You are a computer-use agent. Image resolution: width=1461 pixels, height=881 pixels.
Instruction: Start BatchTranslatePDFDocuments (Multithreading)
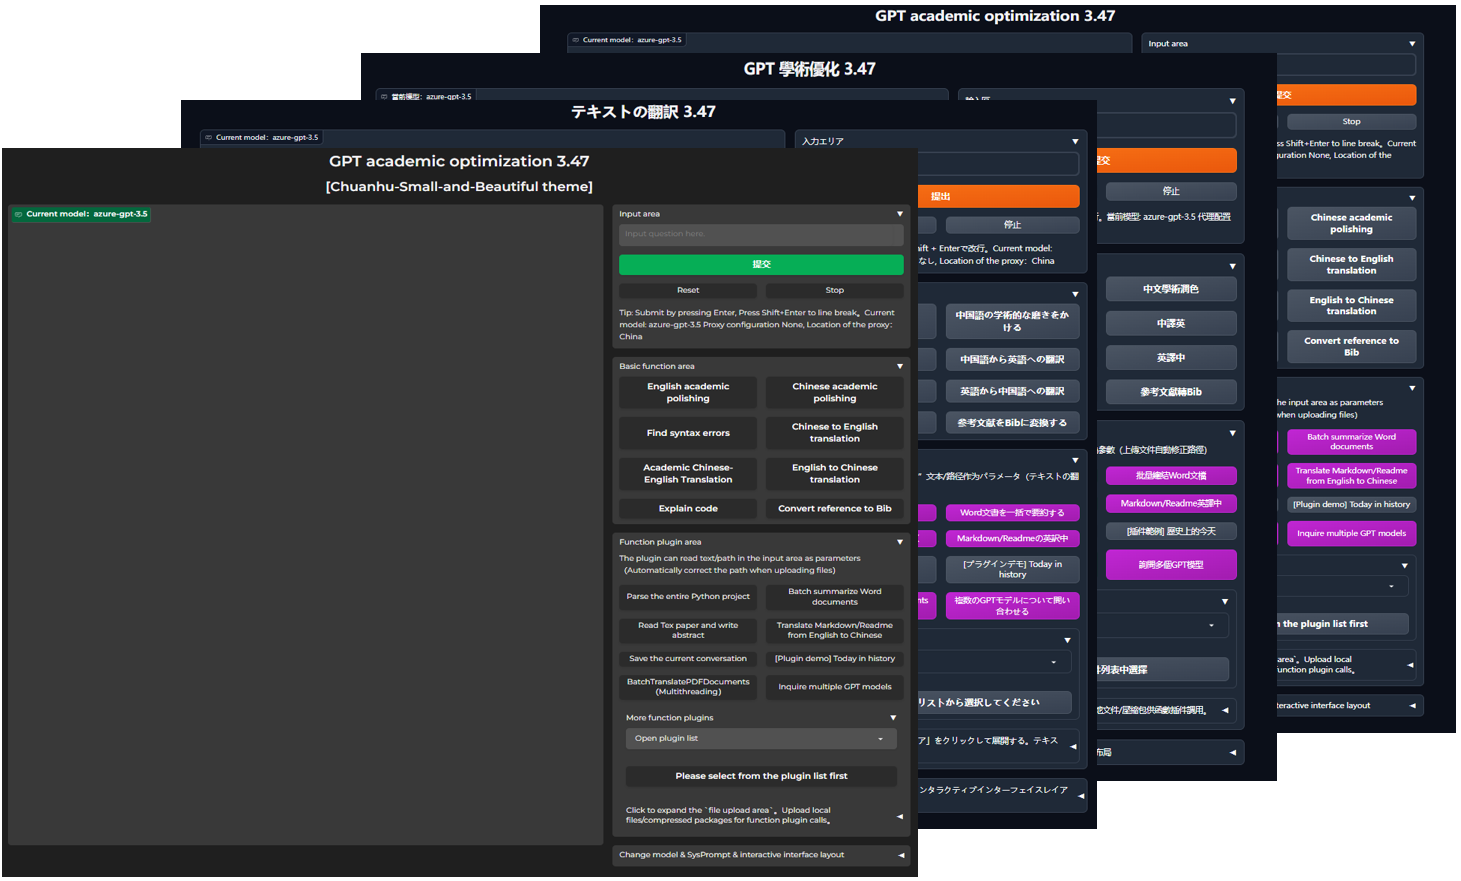(687, 690)
